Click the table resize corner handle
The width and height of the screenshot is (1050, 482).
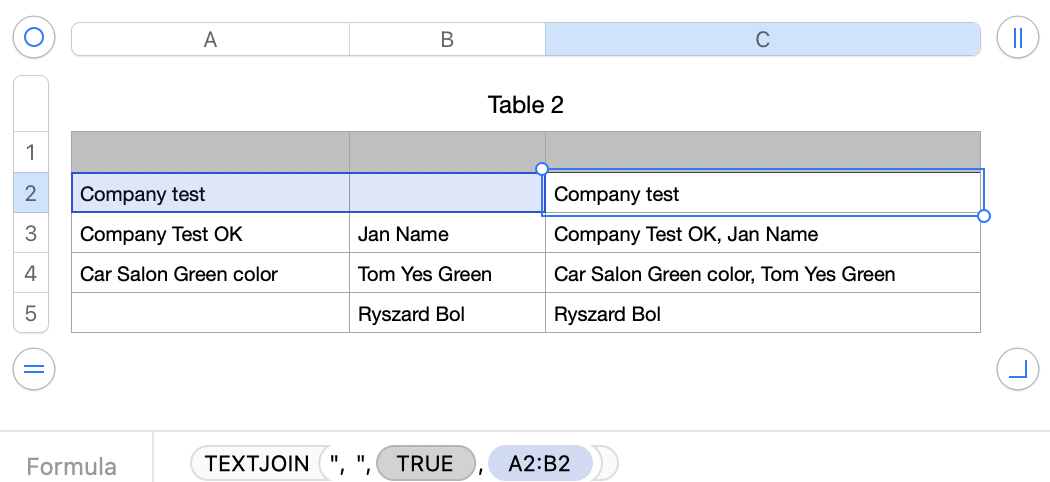[x=1017, y=370]
